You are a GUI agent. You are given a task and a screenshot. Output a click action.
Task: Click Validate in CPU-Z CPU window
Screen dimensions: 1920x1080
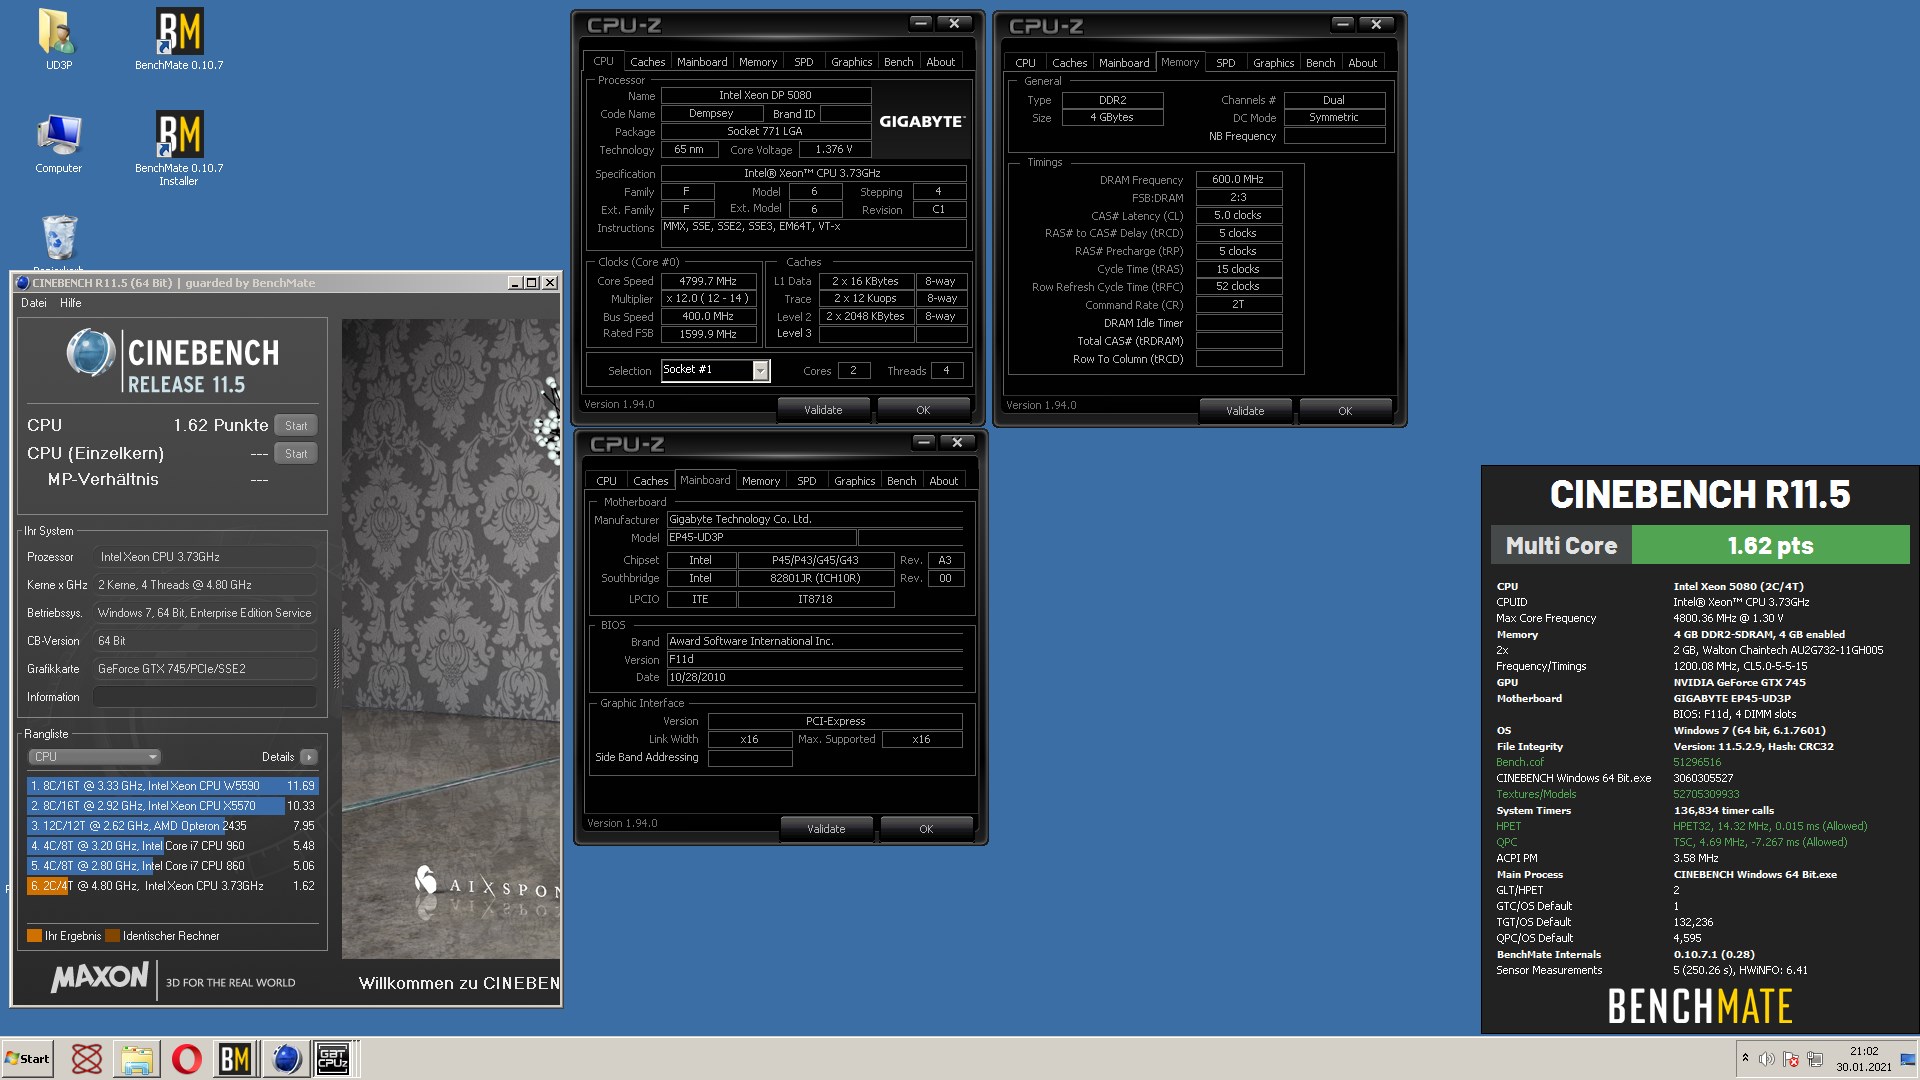click(x=823, y=410)
